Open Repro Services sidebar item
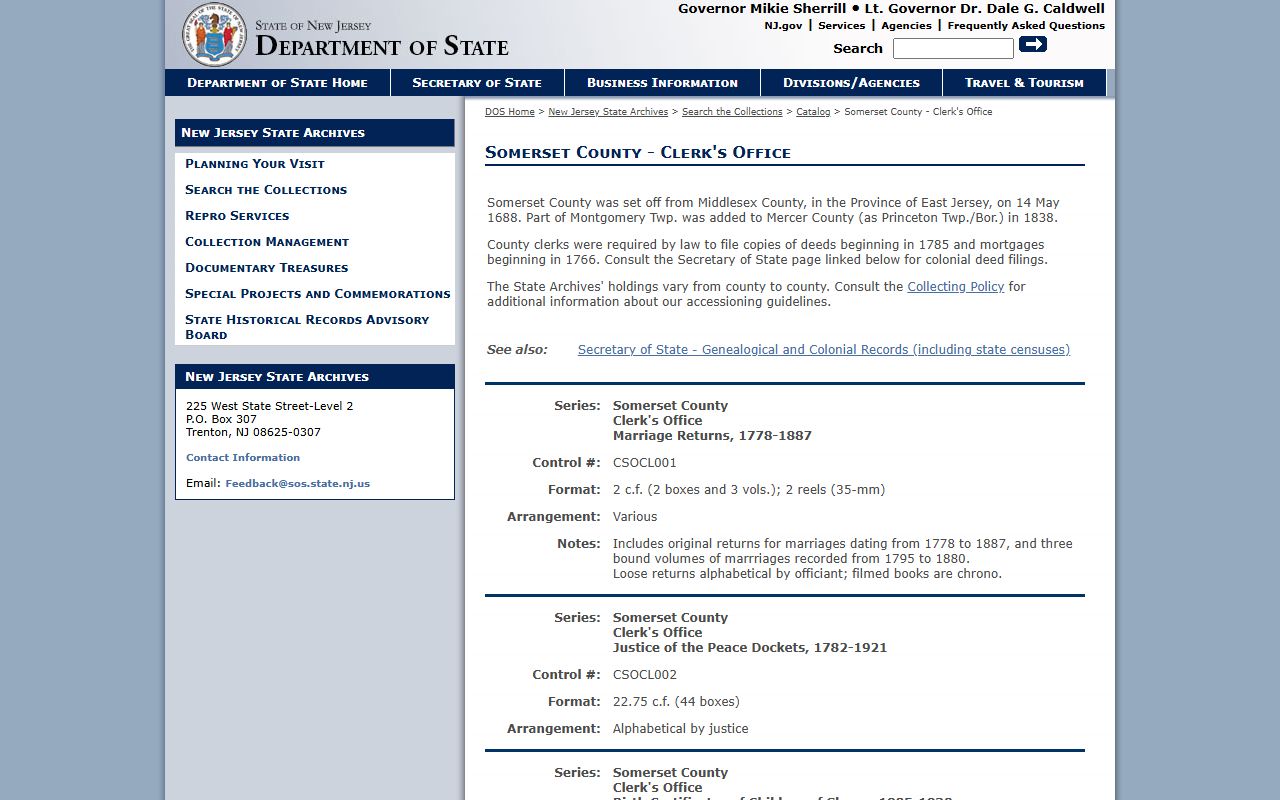This screenshot has width=1280, height=800. (237, 216)
